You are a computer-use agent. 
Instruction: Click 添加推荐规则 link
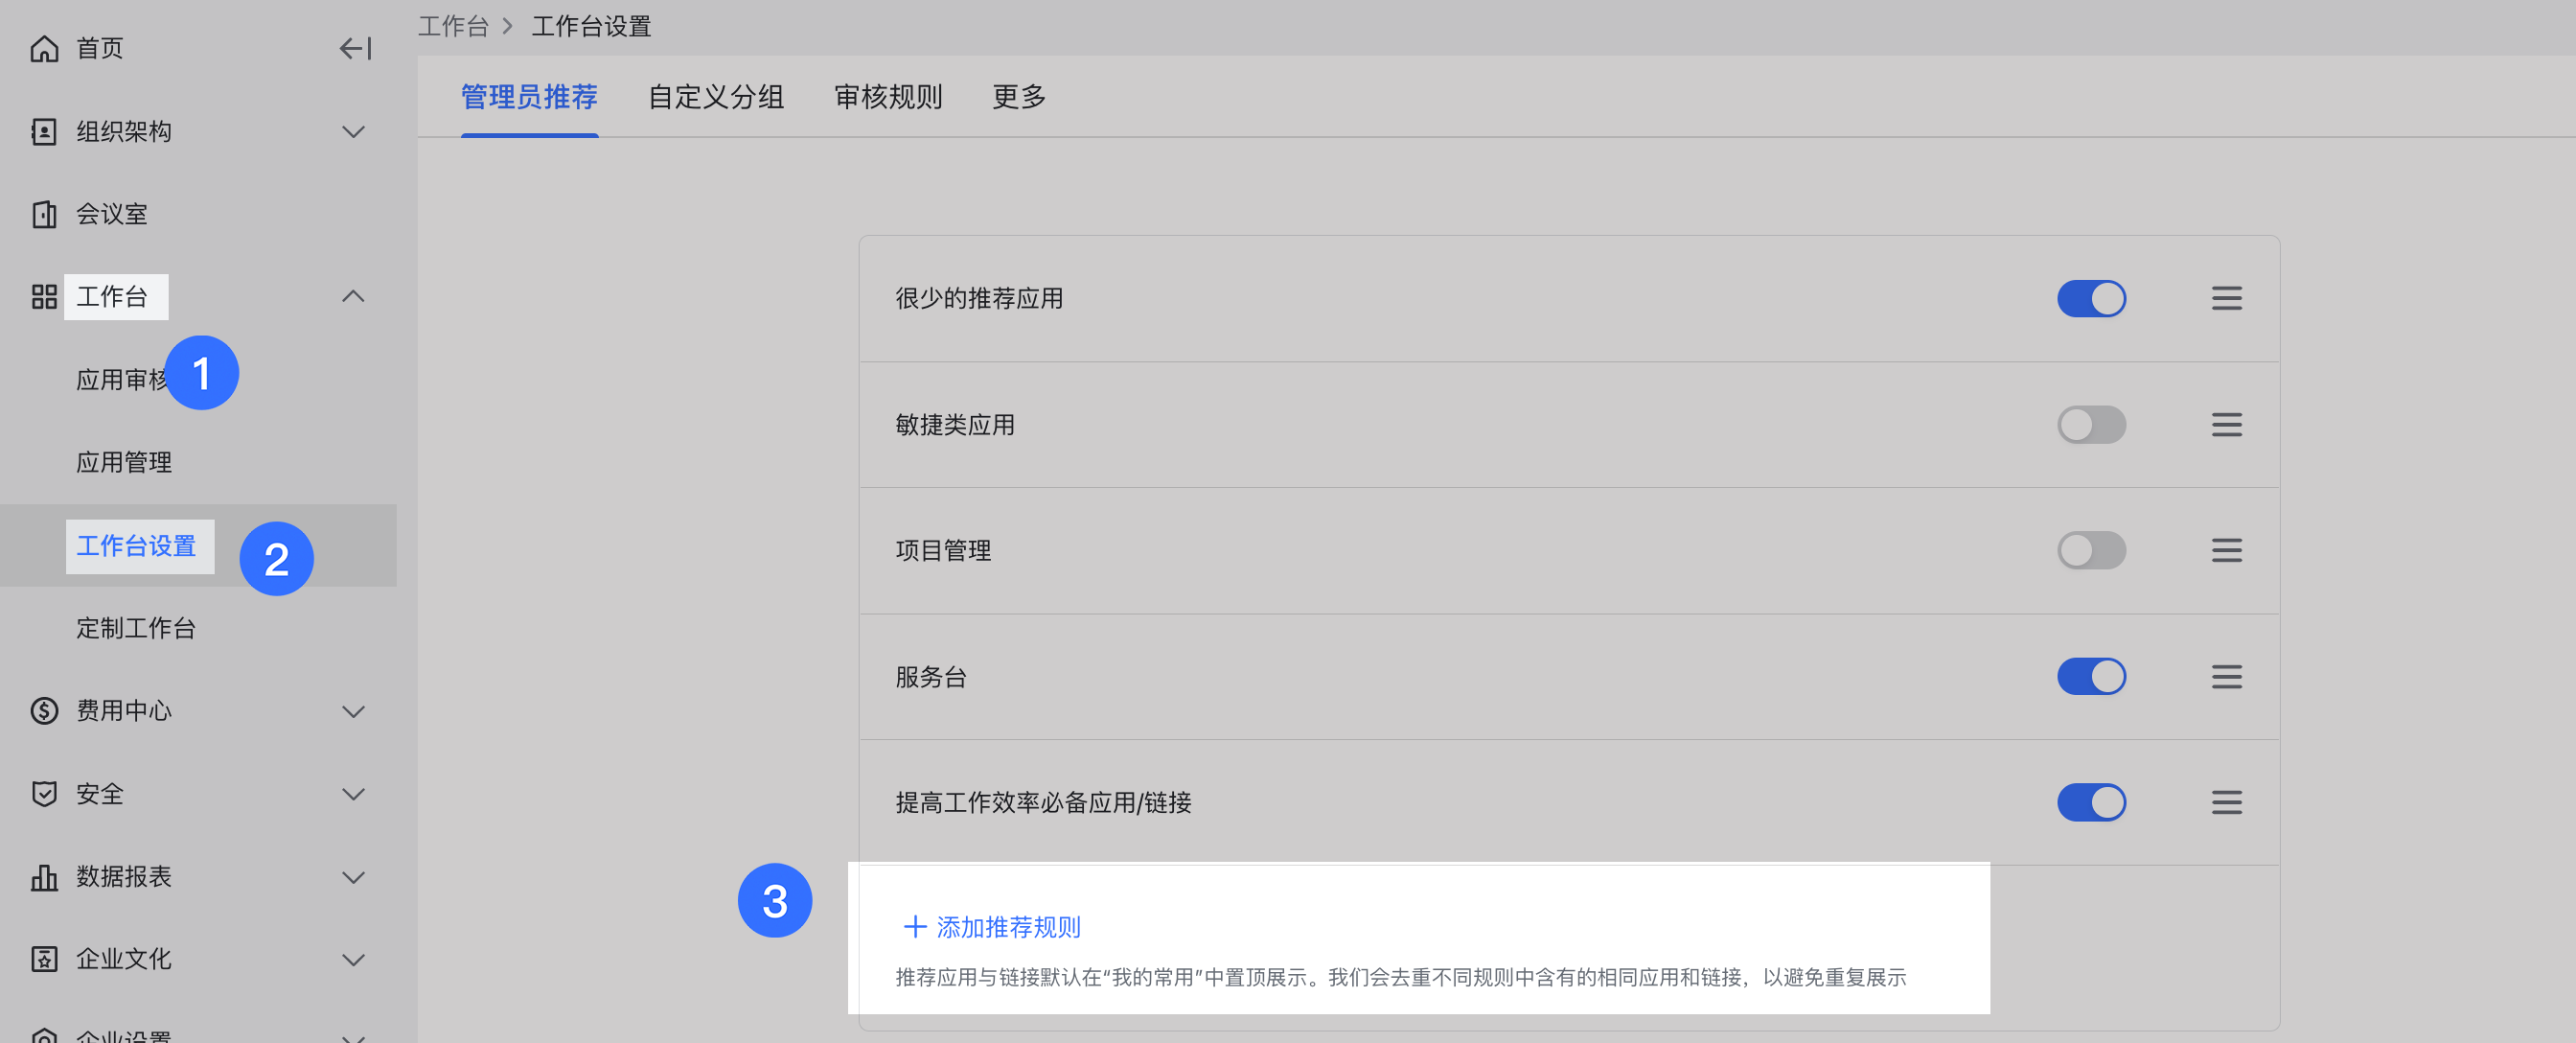point(1008,927)
